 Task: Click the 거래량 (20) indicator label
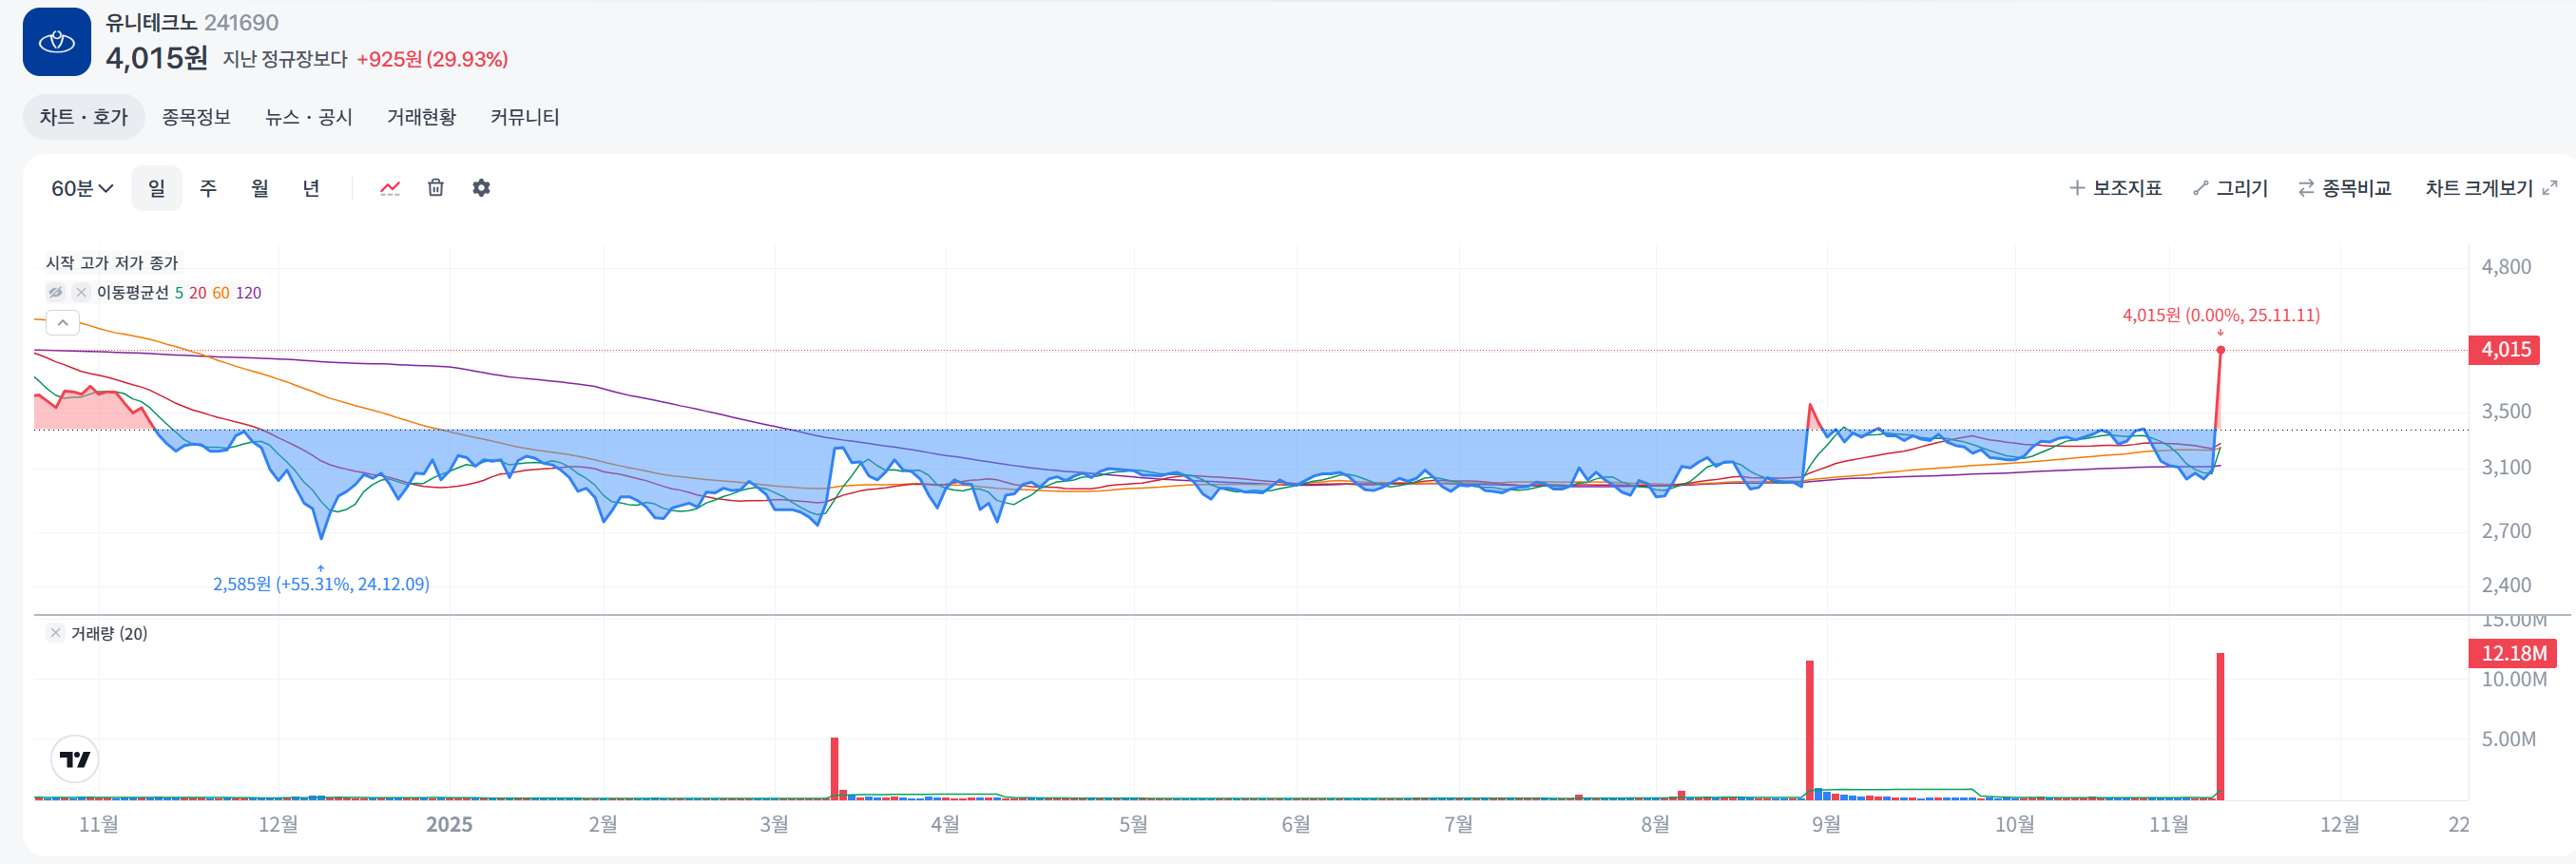tap(109, 633)
